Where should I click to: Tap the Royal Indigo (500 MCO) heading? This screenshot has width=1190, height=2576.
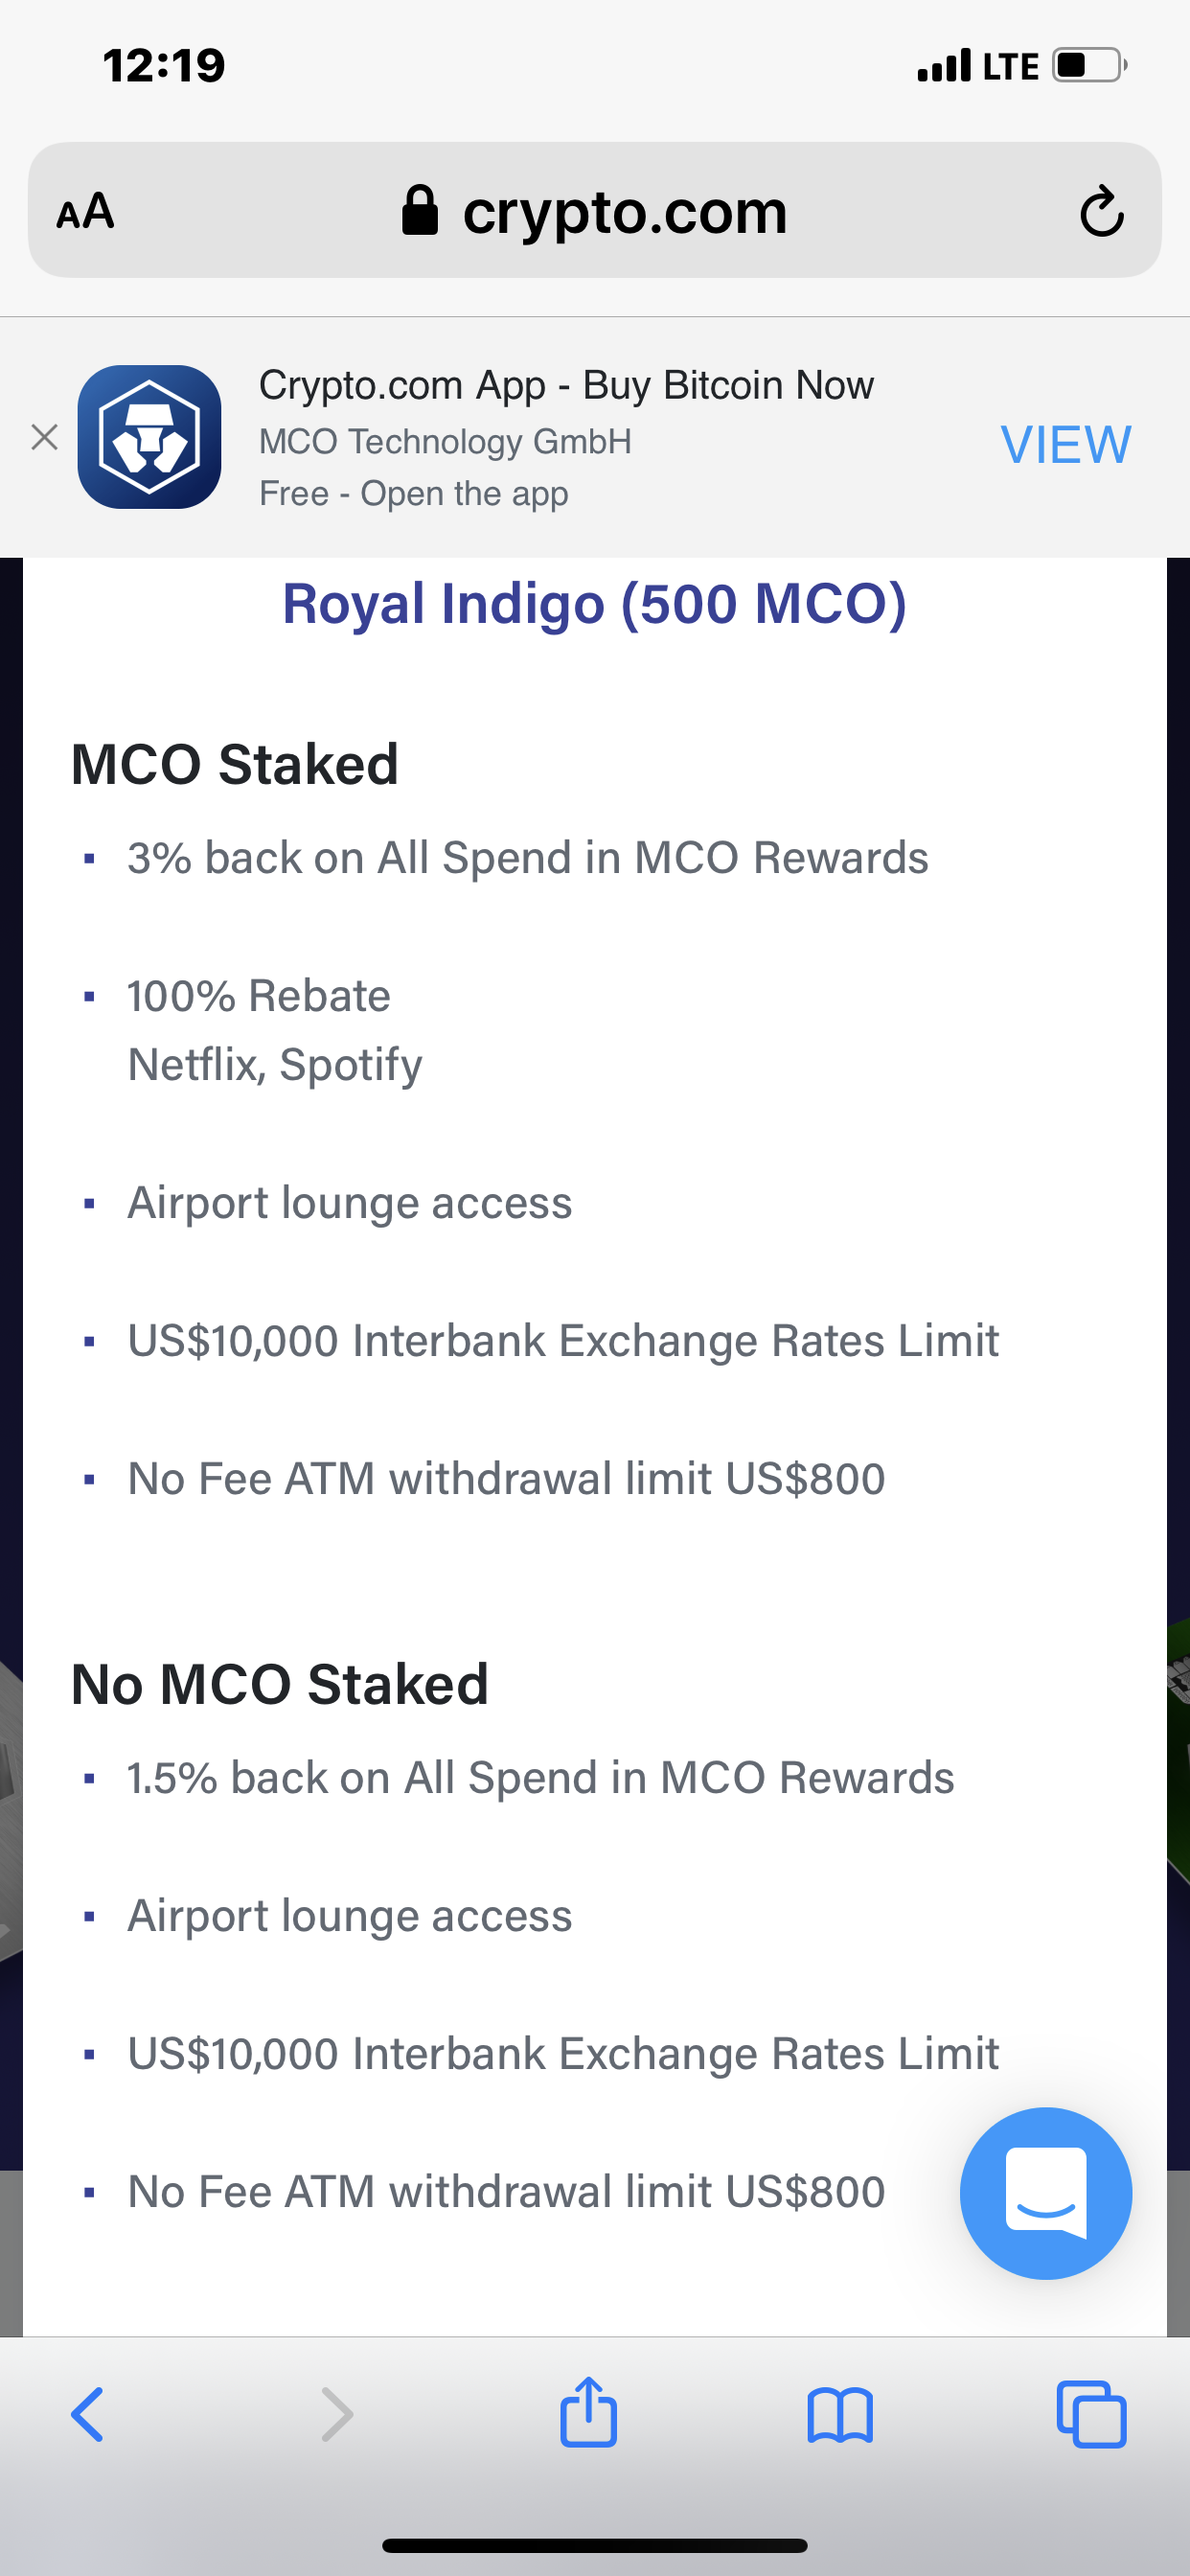(594, 604)
